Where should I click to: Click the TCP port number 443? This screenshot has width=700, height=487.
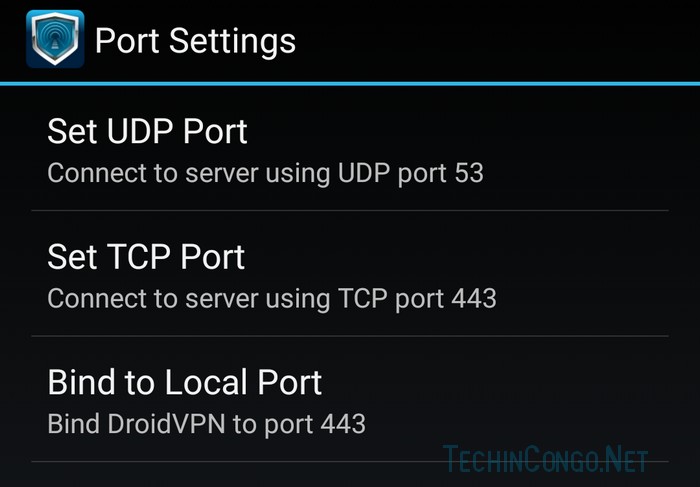(x=474, y=298)
